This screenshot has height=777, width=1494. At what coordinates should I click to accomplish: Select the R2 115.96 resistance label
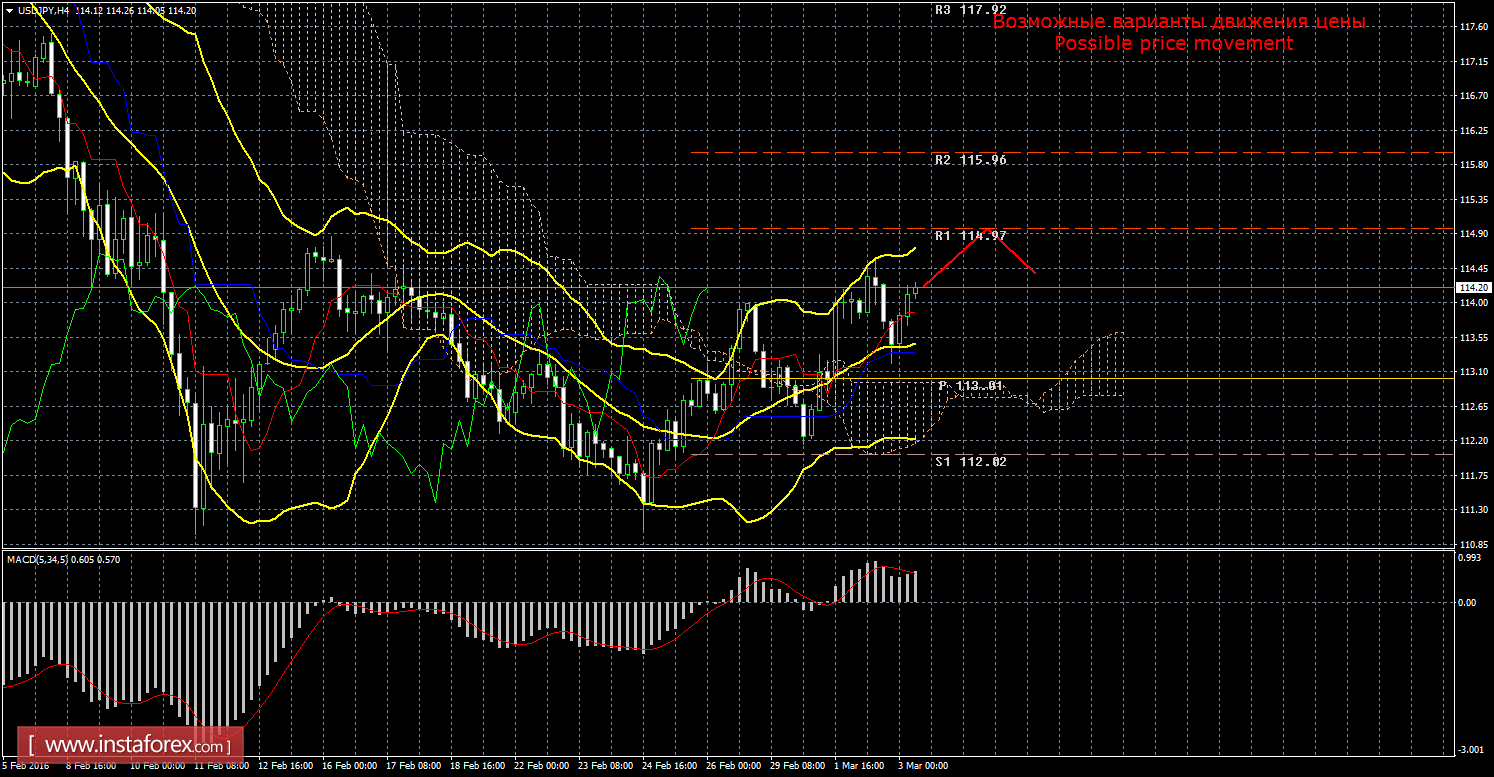(970, 160)
